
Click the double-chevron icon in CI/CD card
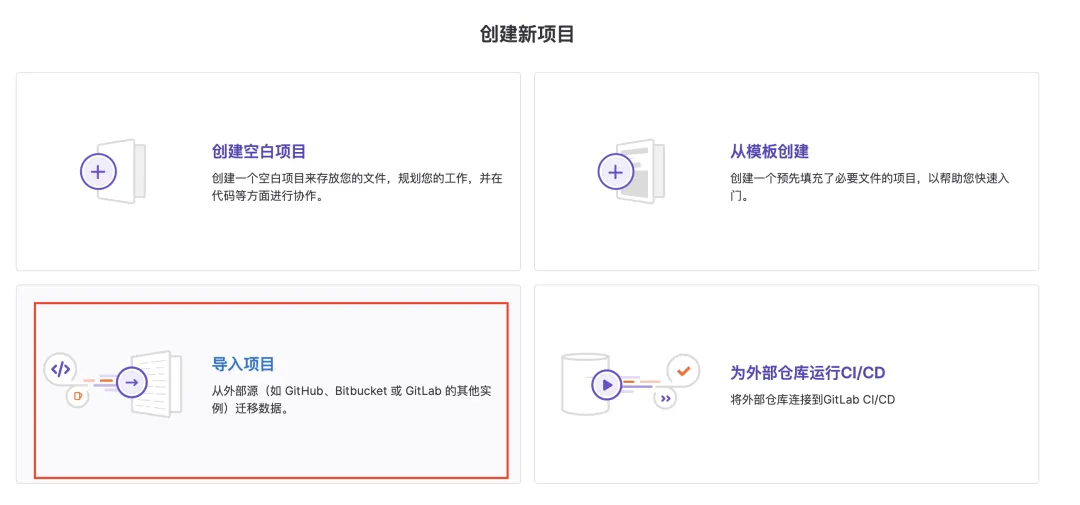click(x=665, y=398)
